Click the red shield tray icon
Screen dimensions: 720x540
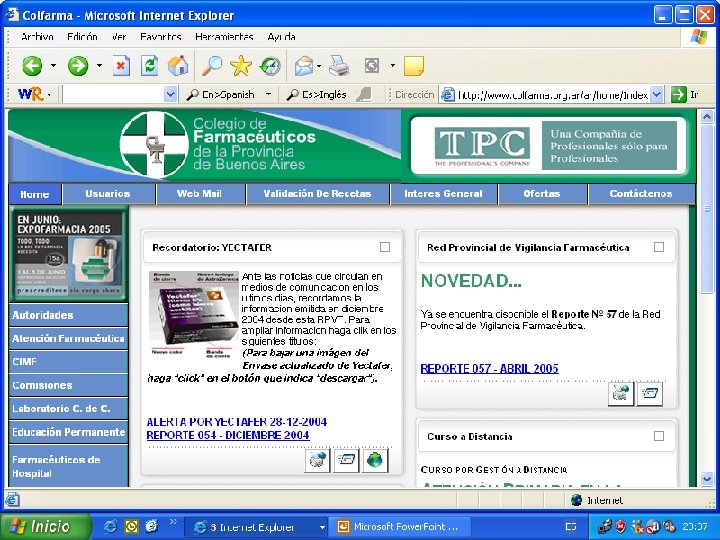[621, 526]
